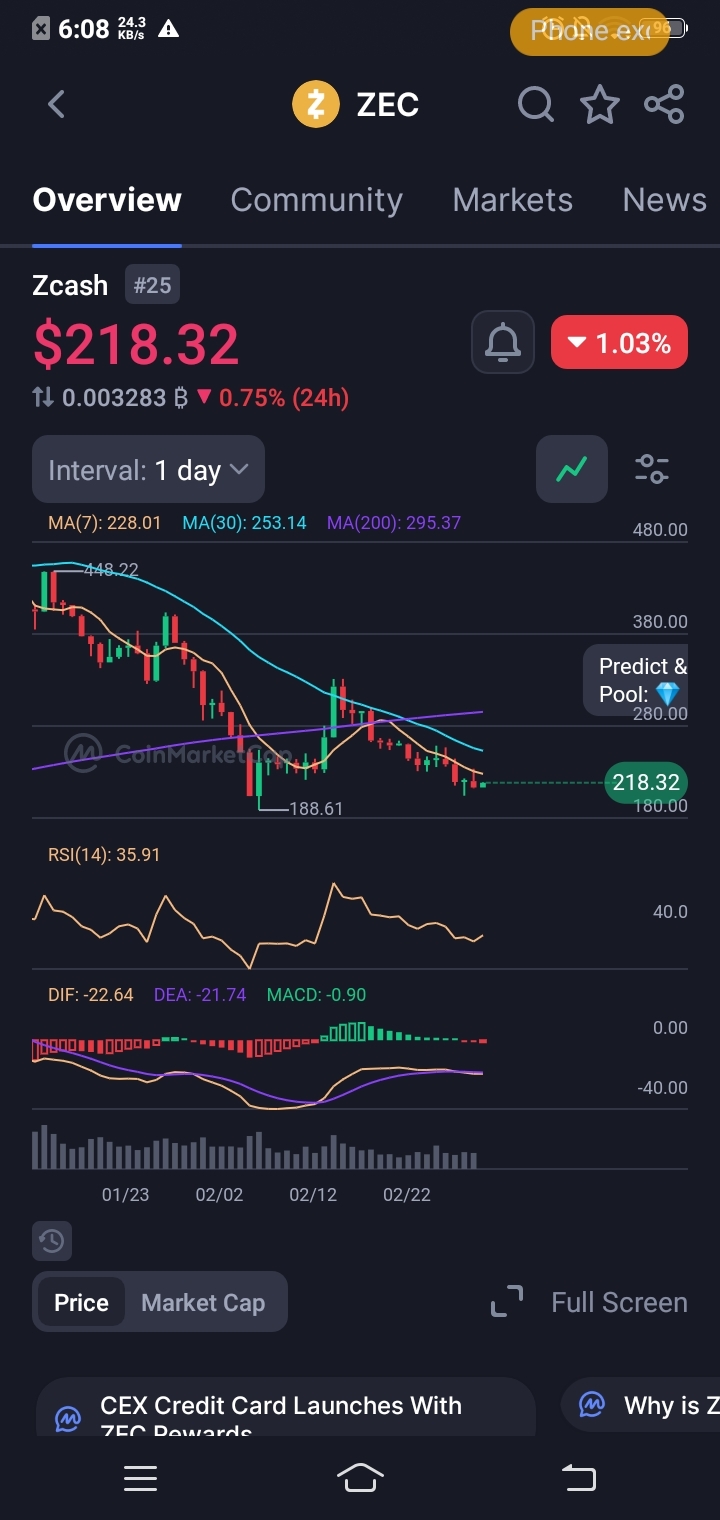720x1520 pixels.
Task: Tap RSI(14): 35.91 label
Action: pyautogui.click(x=104, y=855)
